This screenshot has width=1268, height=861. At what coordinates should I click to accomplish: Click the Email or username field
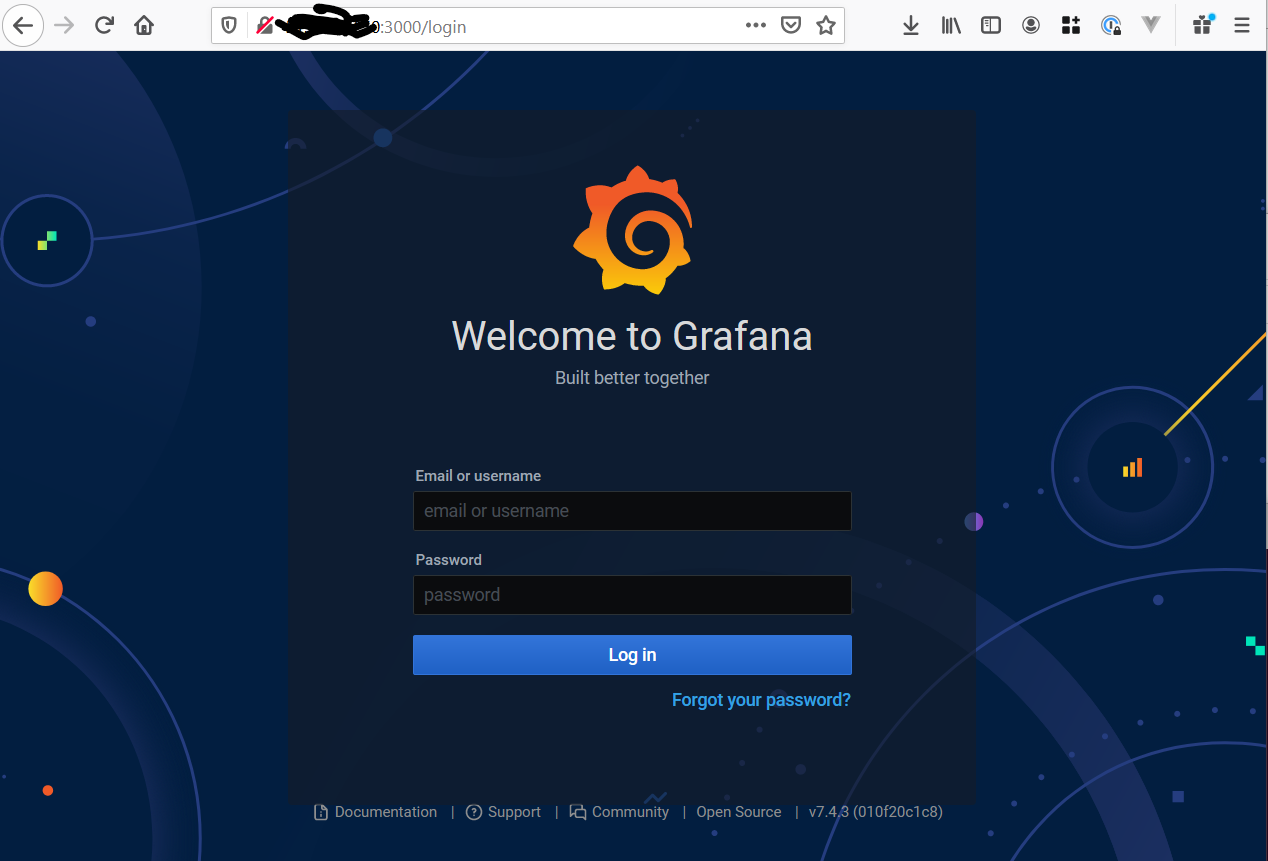click(x=632, y=511)
